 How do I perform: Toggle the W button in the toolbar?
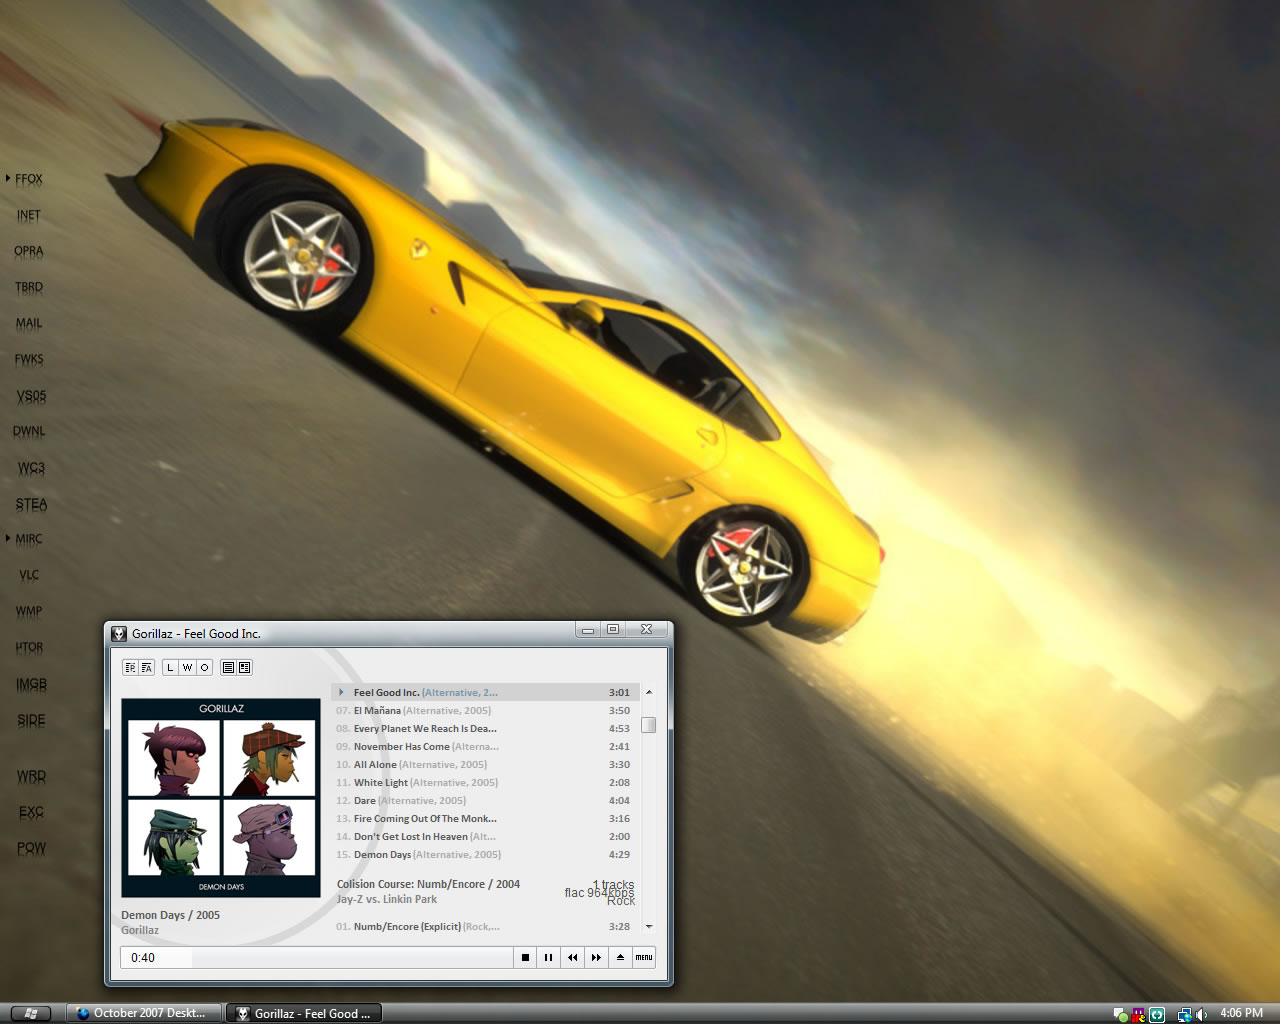[x=187, y=667]
